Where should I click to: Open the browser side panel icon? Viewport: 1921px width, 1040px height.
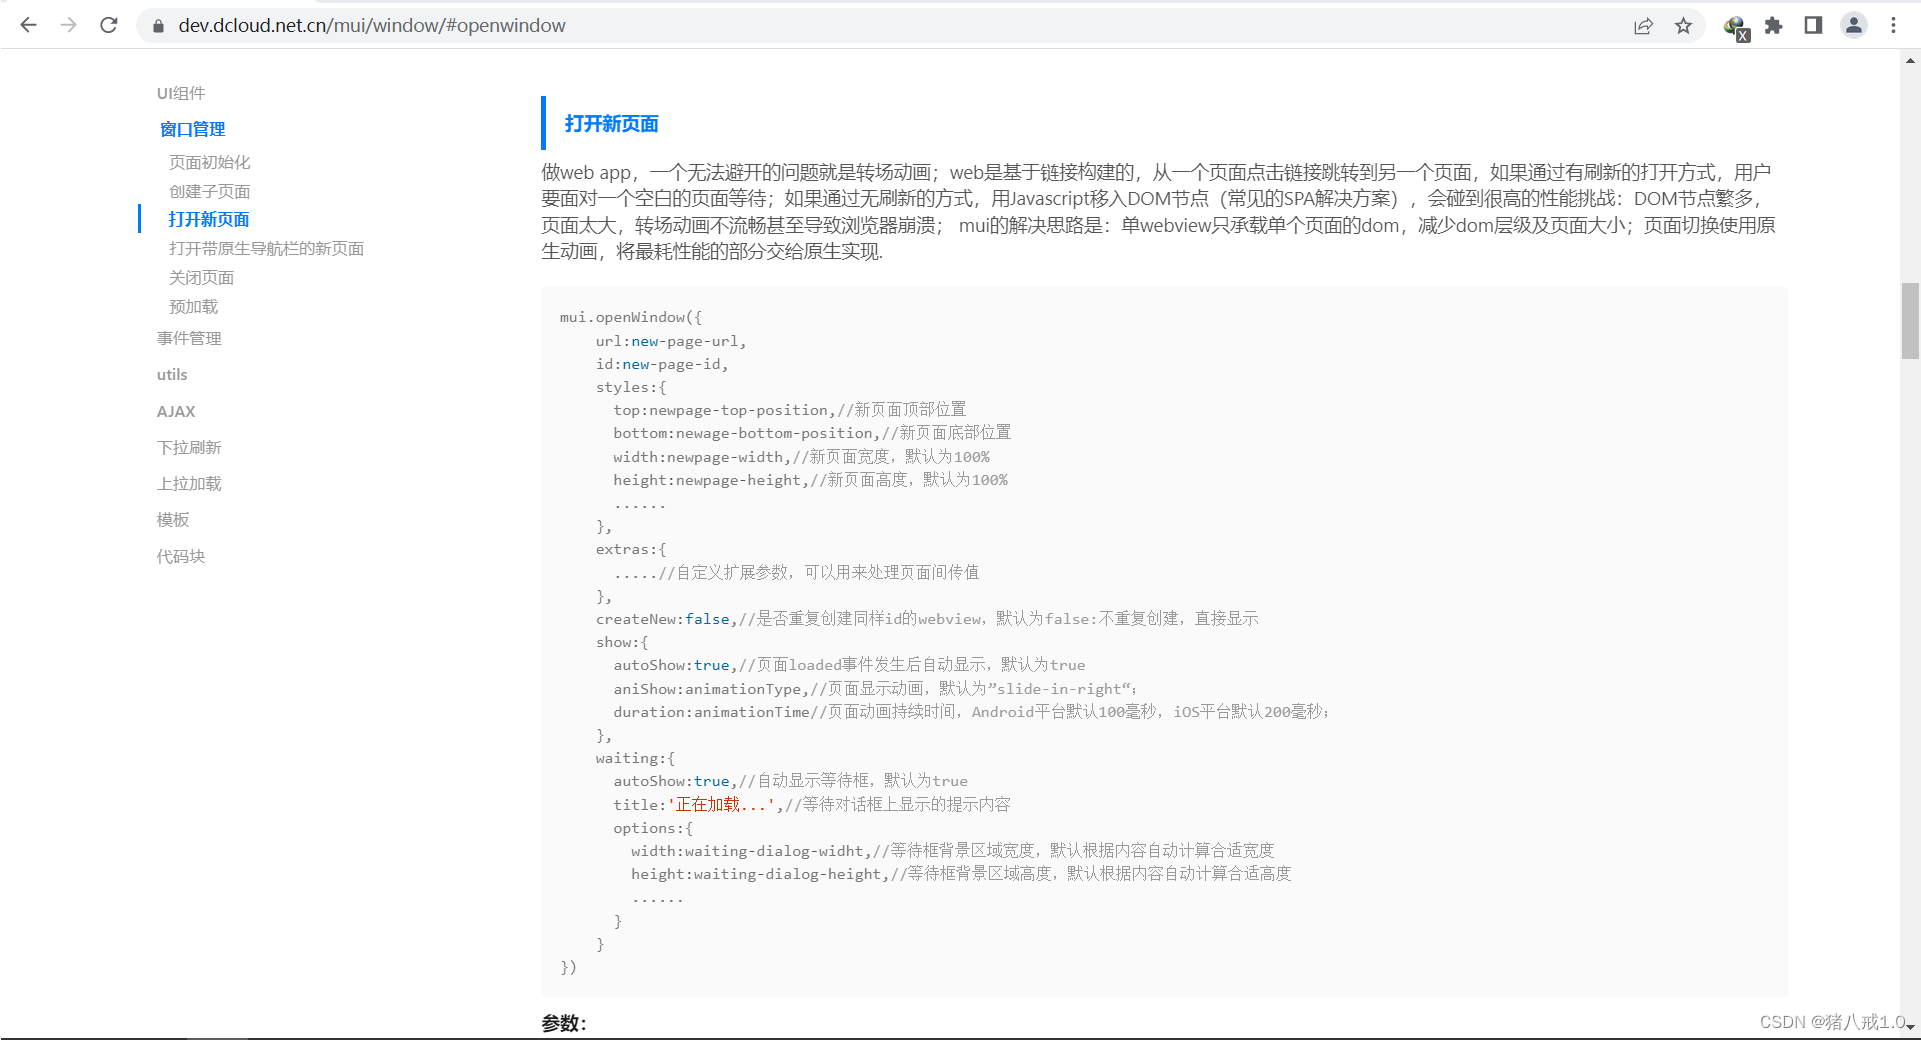(x=1813, y=25)
